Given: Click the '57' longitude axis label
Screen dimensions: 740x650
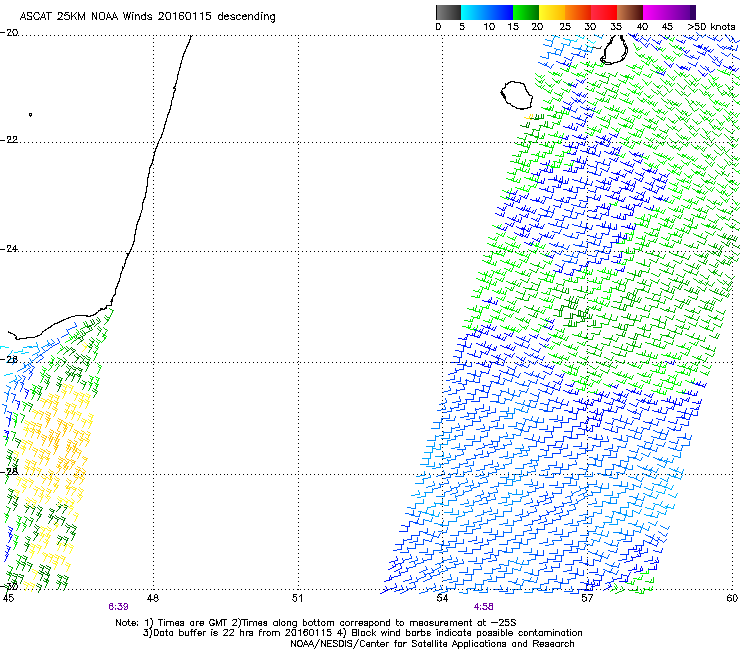Looking at the screenshot, I should click(x=587, y=598).
